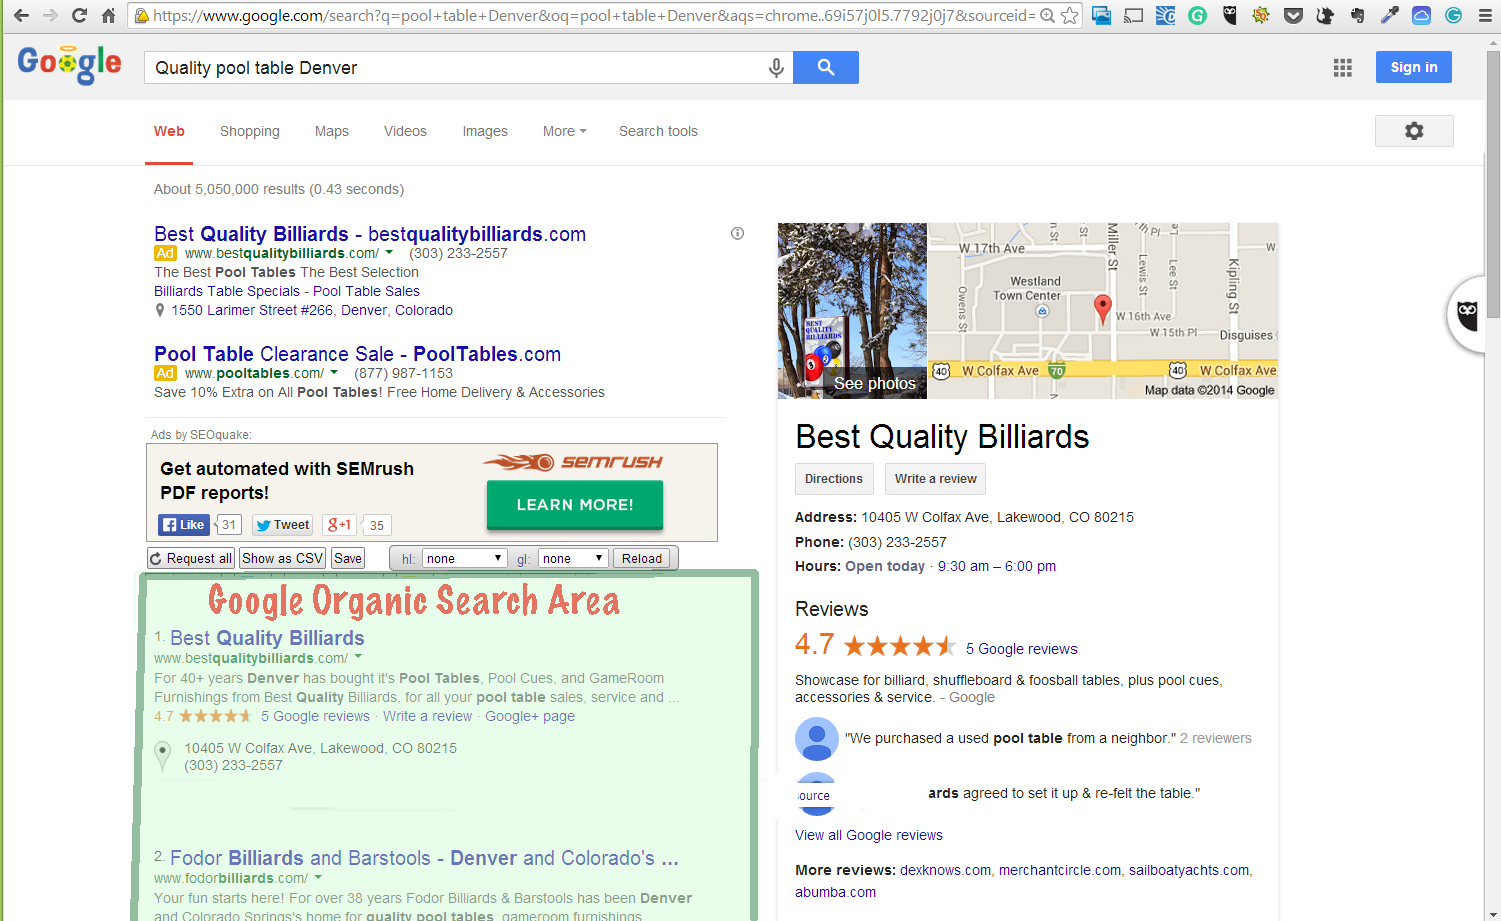Expand the fodorbilliards.com URL arrow

(318, 877)
